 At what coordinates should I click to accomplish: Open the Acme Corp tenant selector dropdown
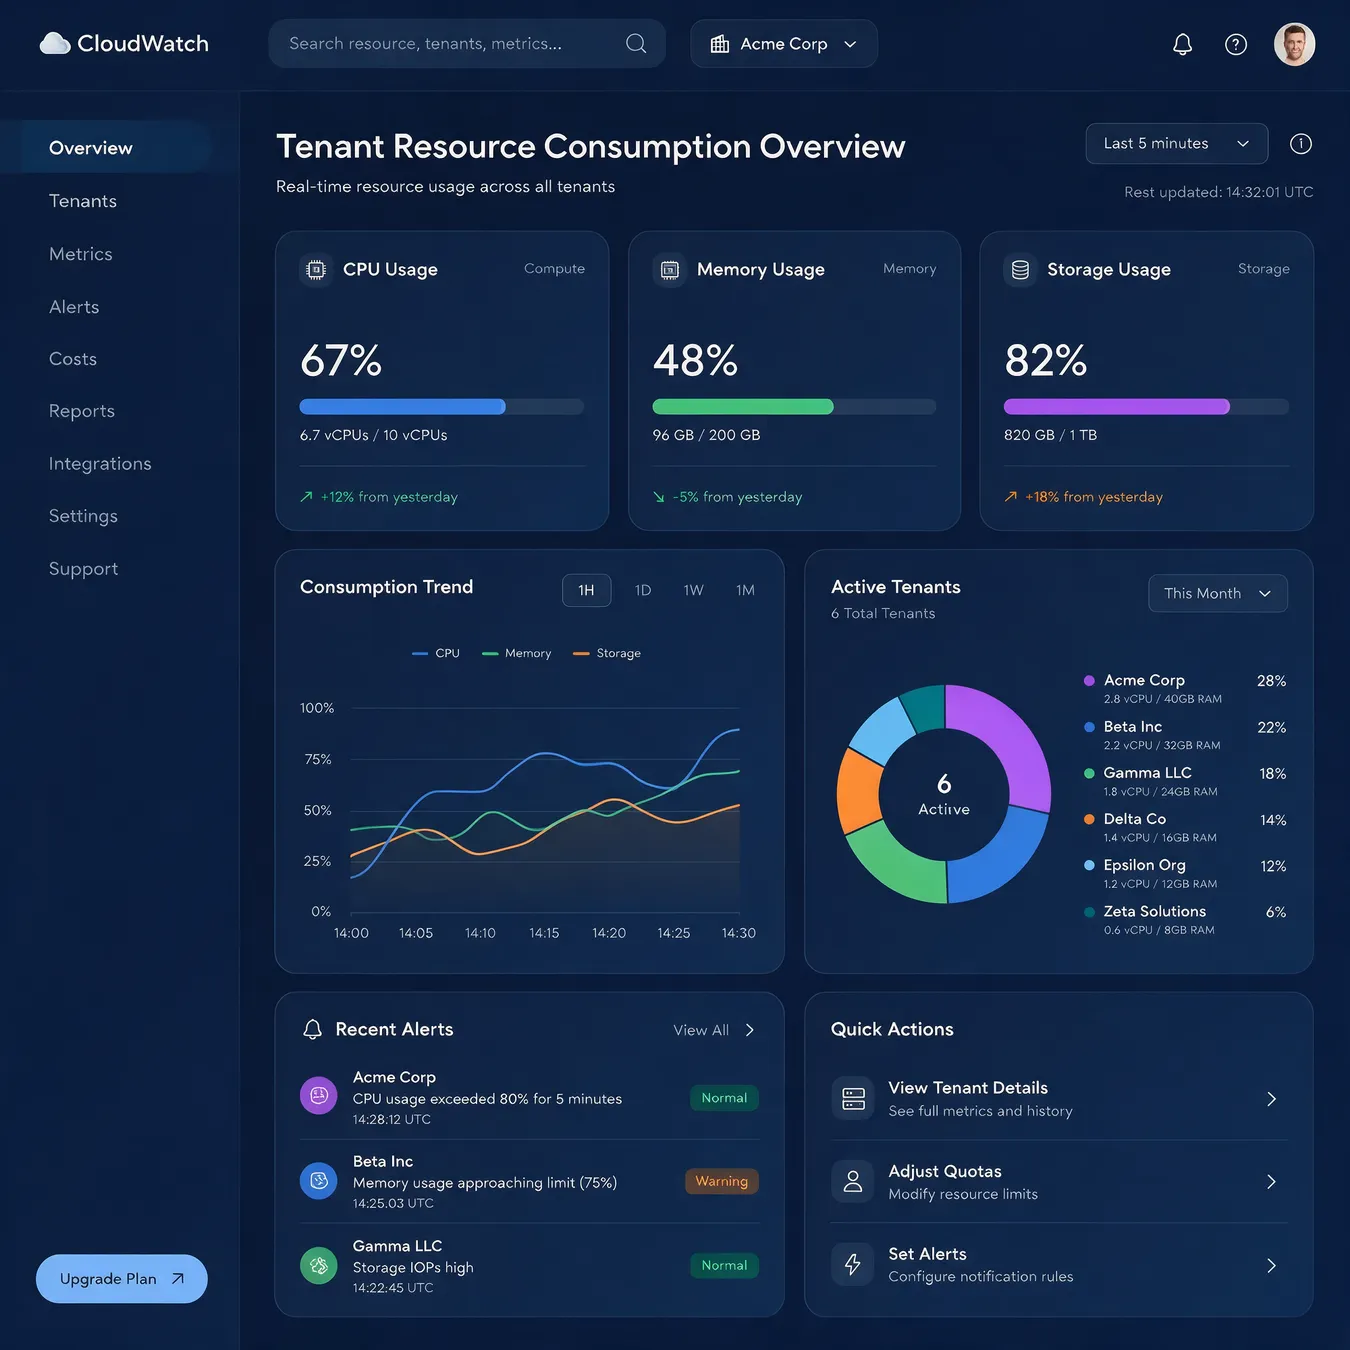pos(784,44)
